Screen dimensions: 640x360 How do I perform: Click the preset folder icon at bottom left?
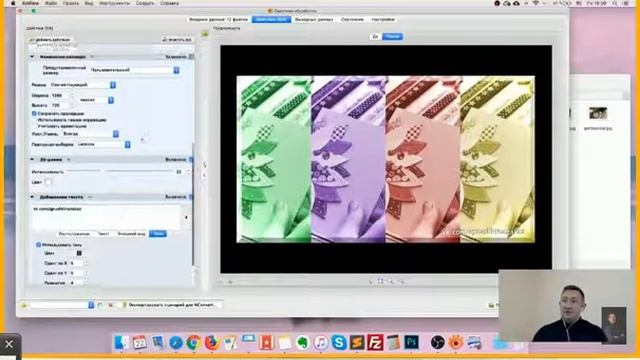click(x=24, y=305)
